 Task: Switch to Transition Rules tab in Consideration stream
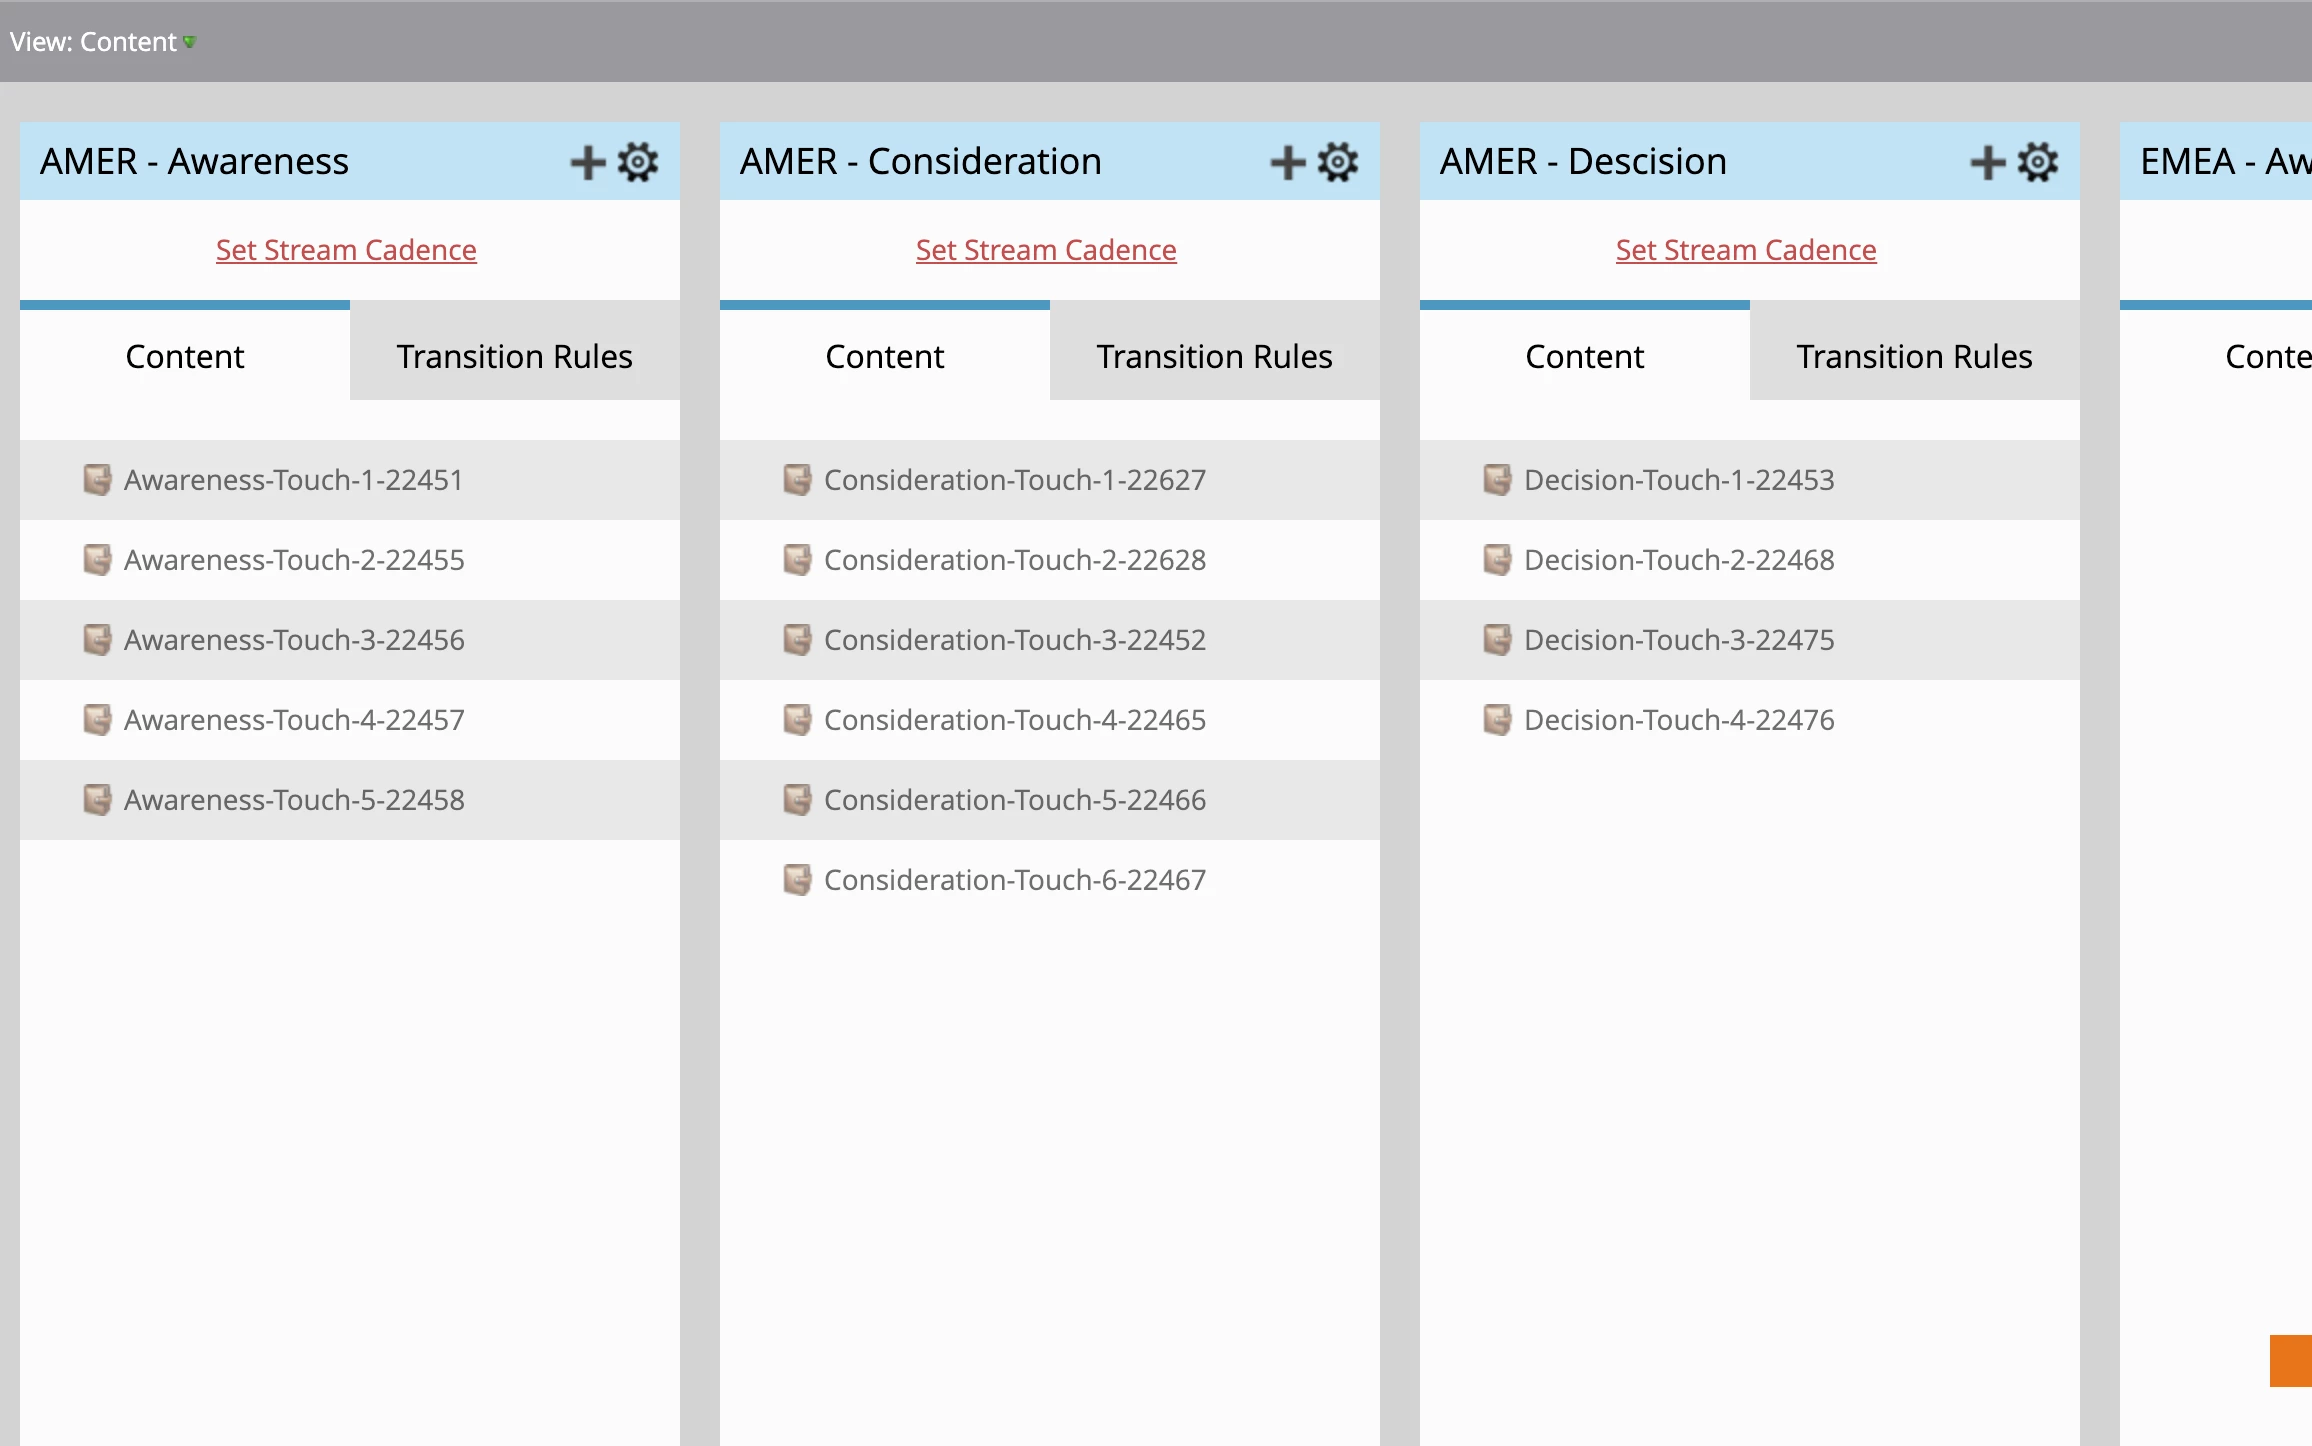[1214, 356]
